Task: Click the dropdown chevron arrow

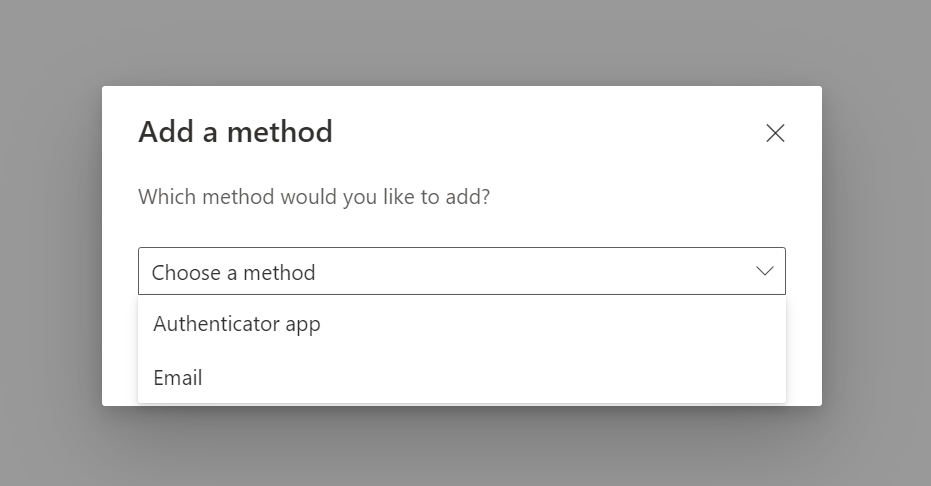Action: 765,271
